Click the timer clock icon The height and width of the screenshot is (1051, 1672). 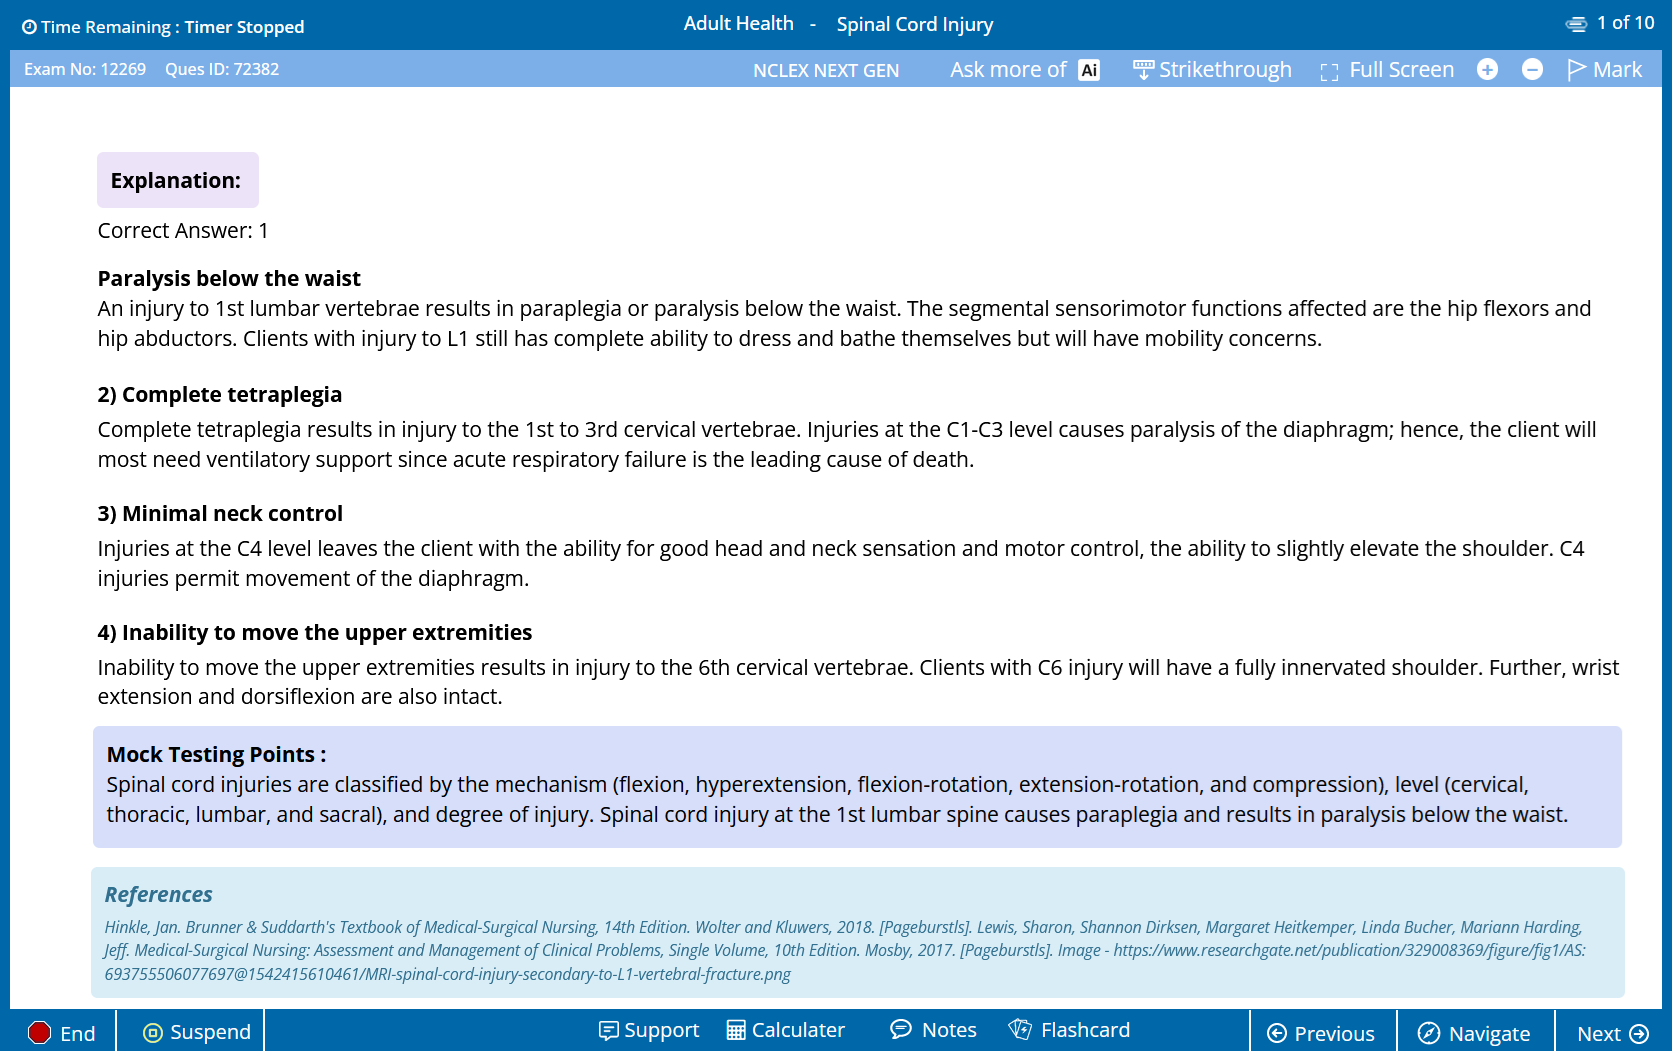pyautogui.click(x=29, y=27)
